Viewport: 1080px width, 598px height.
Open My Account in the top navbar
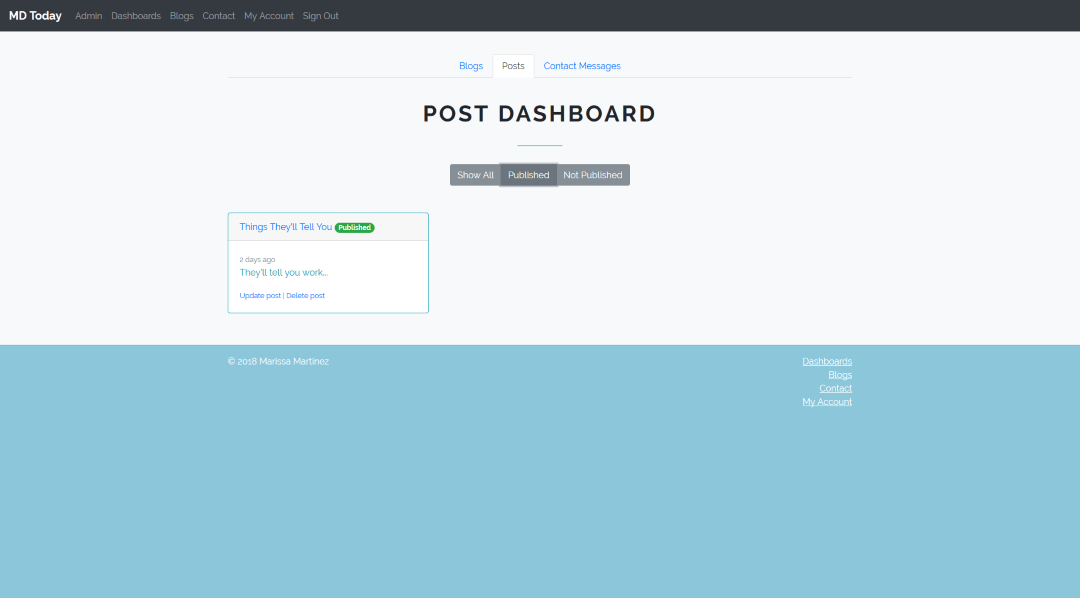click(x=269, y=16)
